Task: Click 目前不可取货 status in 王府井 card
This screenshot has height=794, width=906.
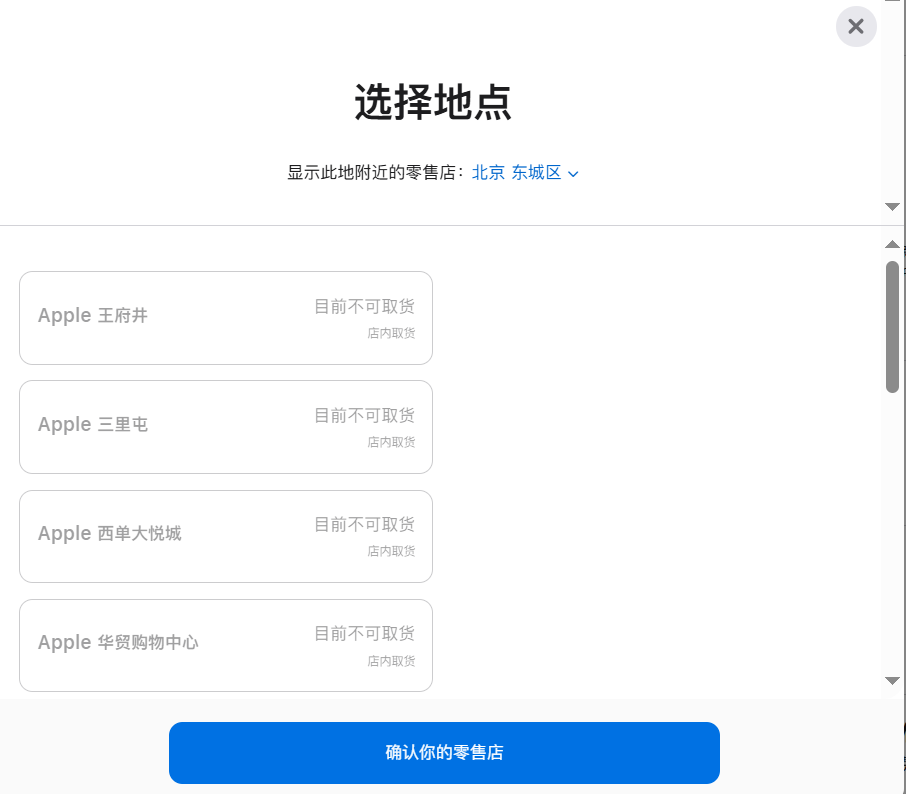Action: pyautogui.click(x=364, y=307)
